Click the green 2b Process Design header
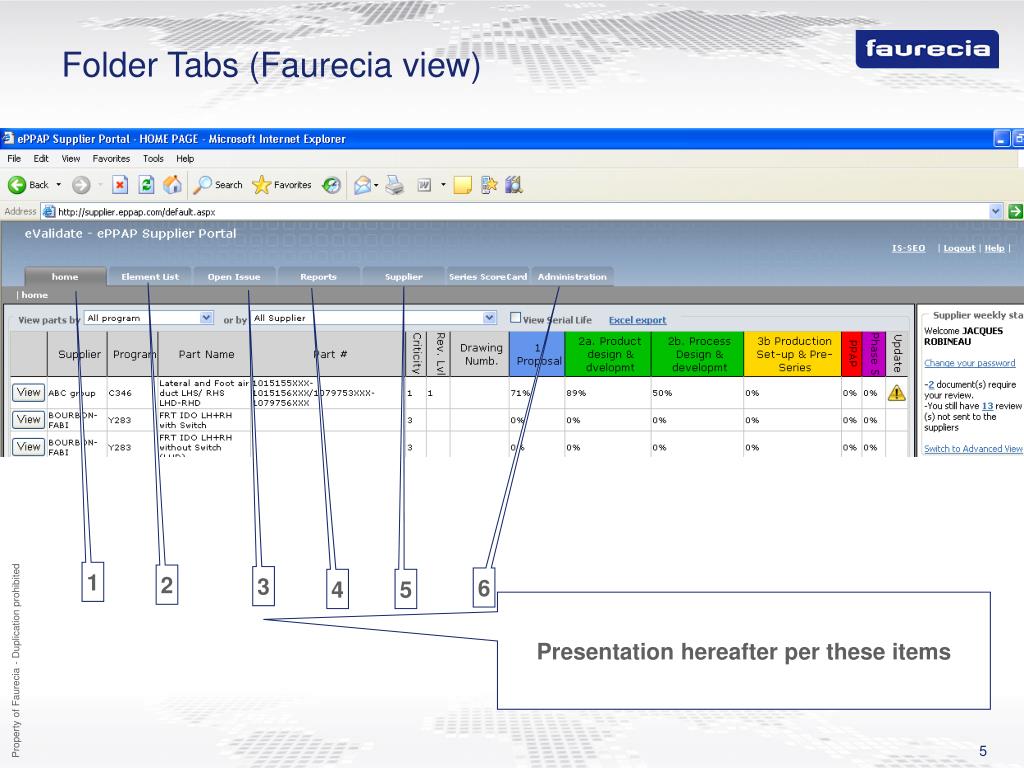The image size is (1024, 768). [x=699, y=354]
